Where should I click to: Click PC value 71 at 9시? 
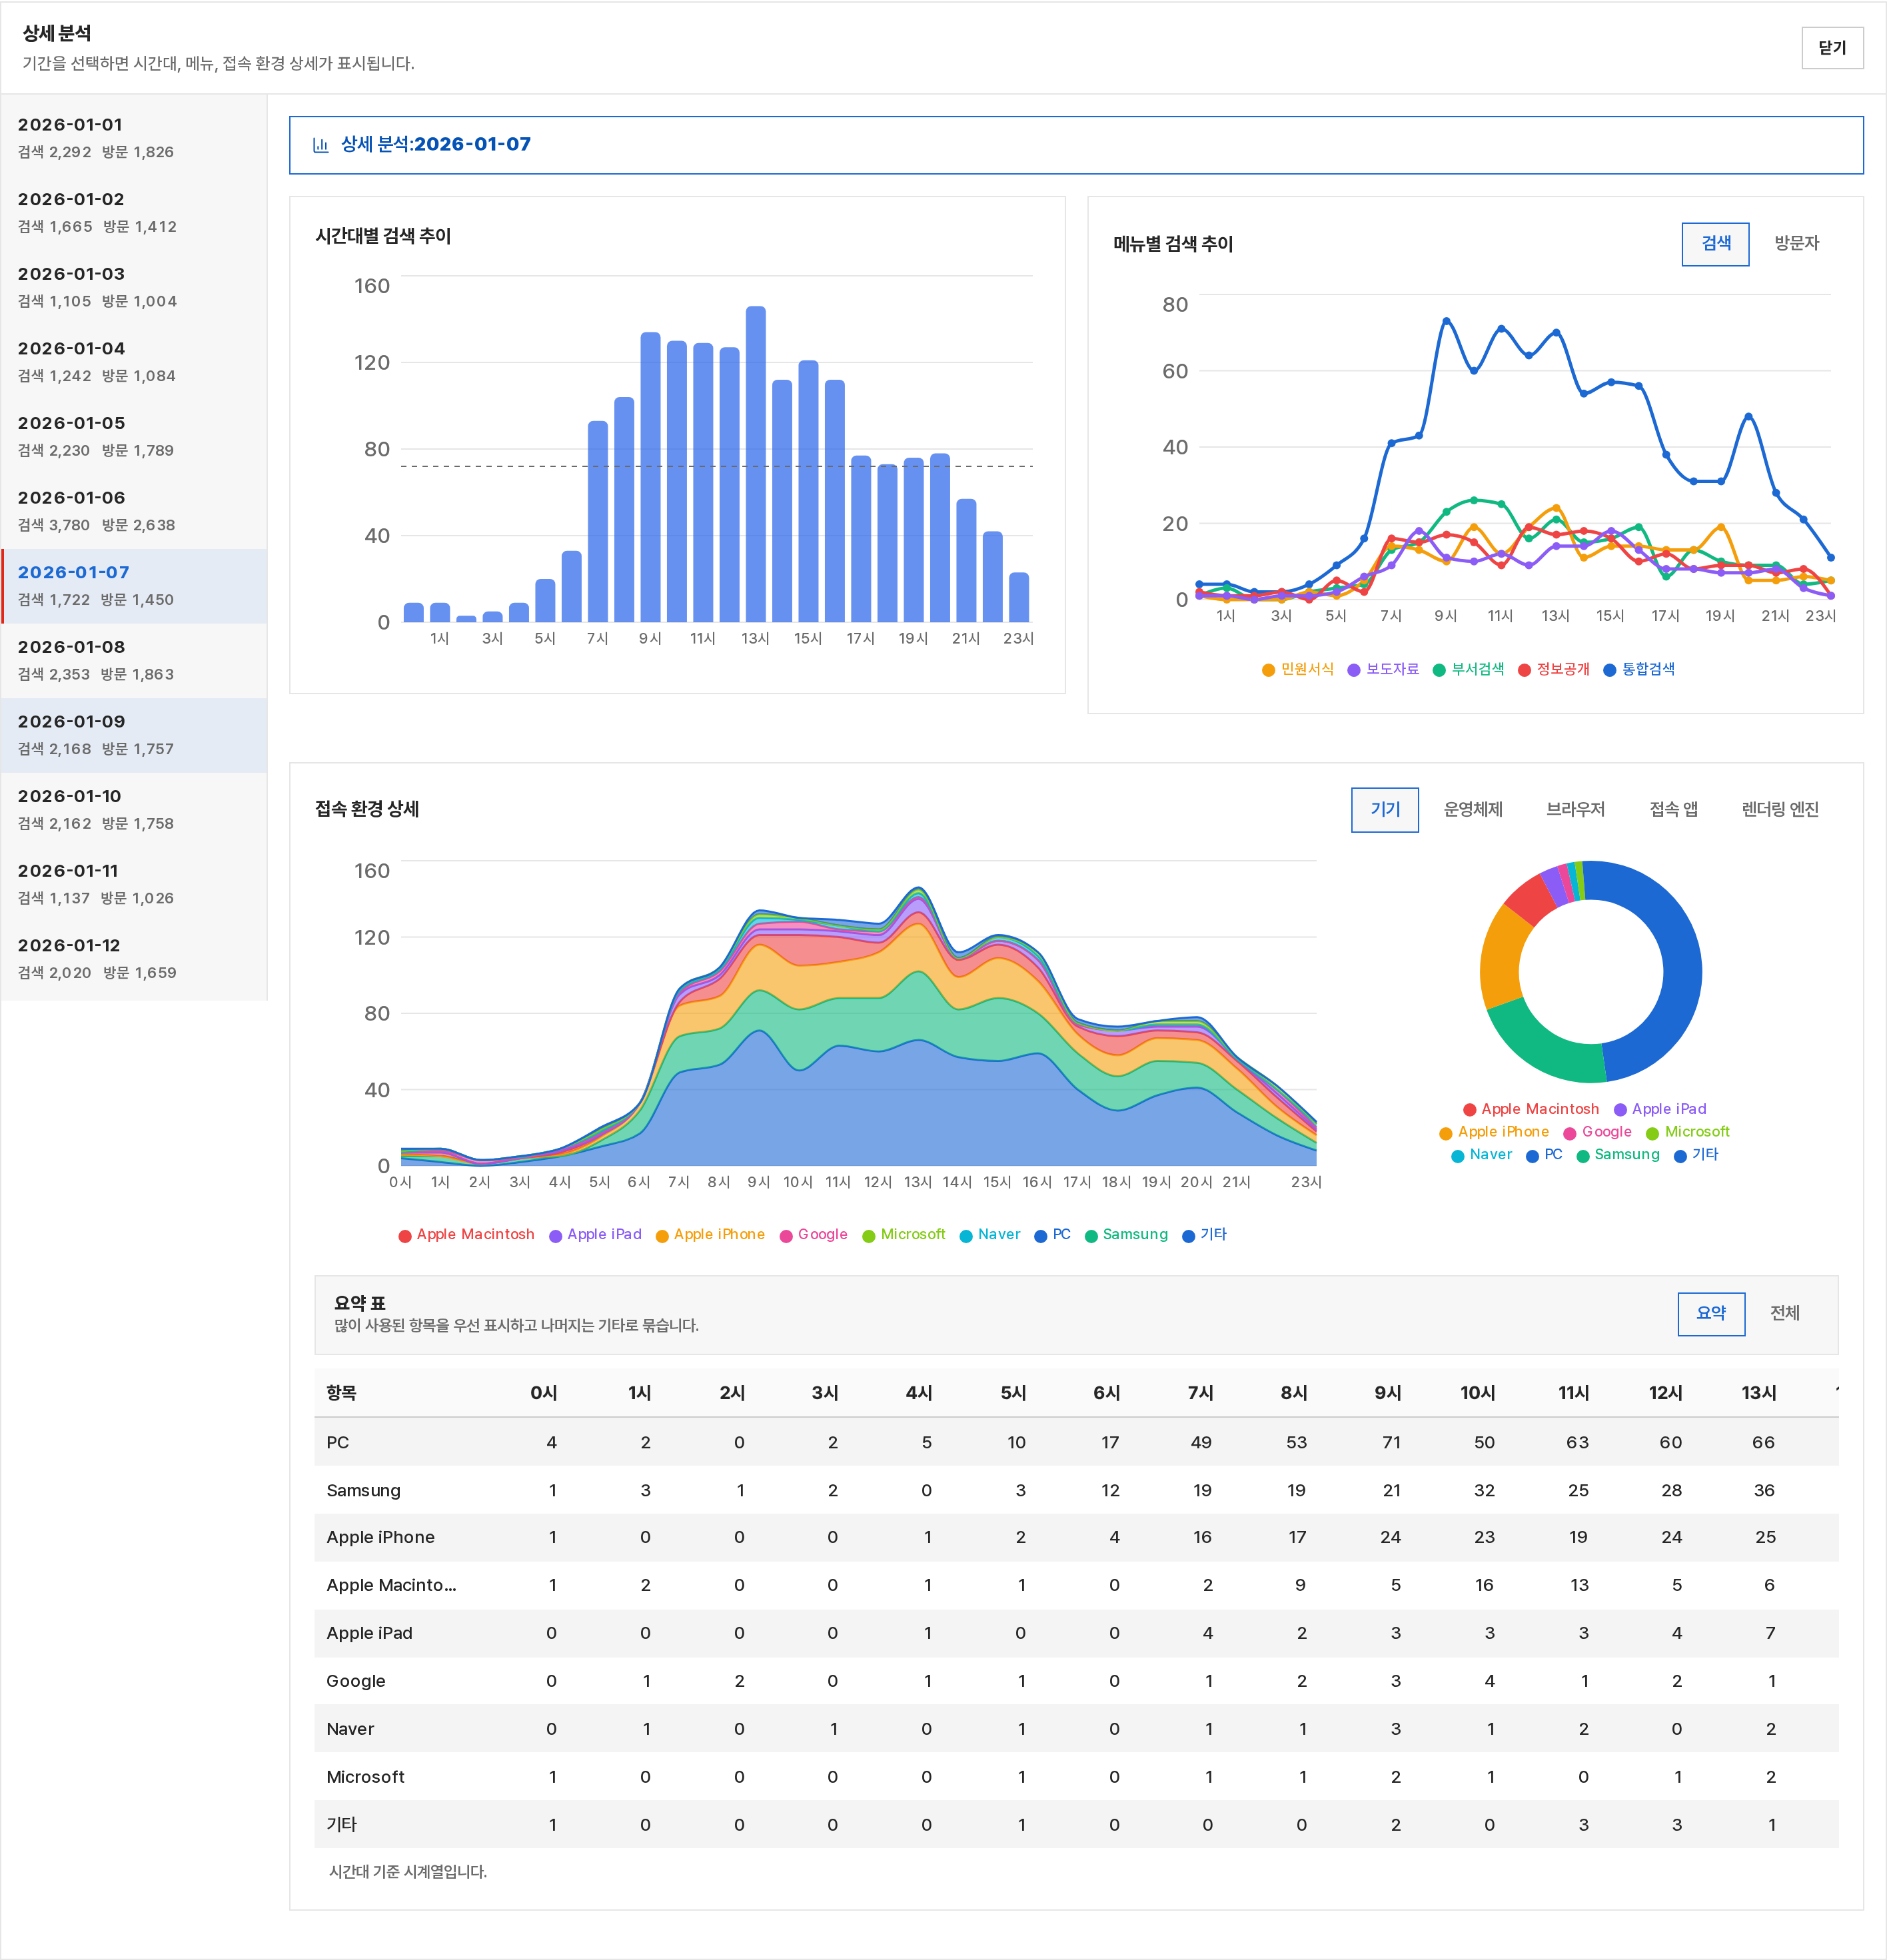1391,1442
